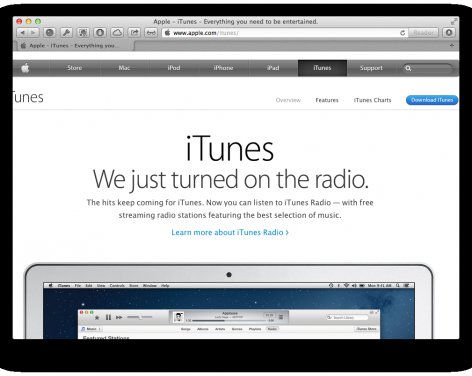Open the iPod section in navigation

click(x=174, y=68)
